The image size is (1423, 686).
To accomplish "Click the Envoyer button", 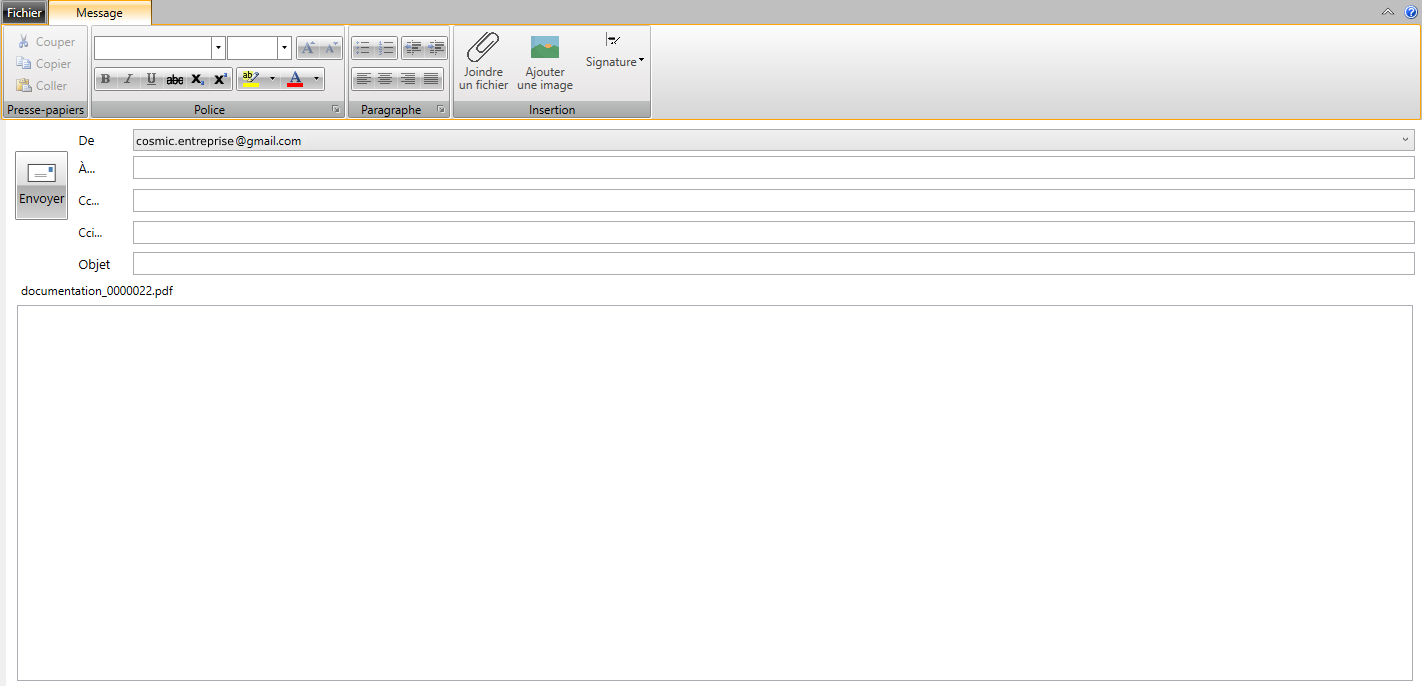I will coord(41,186).
